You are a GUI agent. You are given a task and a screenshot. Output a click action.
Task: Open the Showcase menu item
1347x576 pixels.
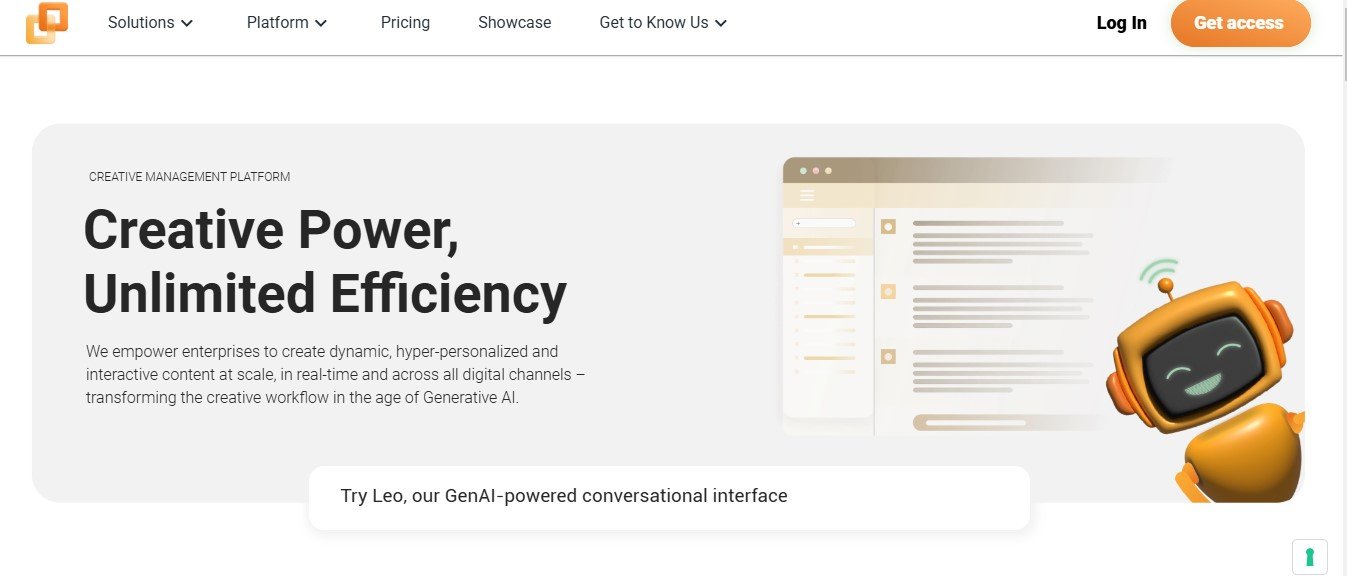[x=514, y=22]
